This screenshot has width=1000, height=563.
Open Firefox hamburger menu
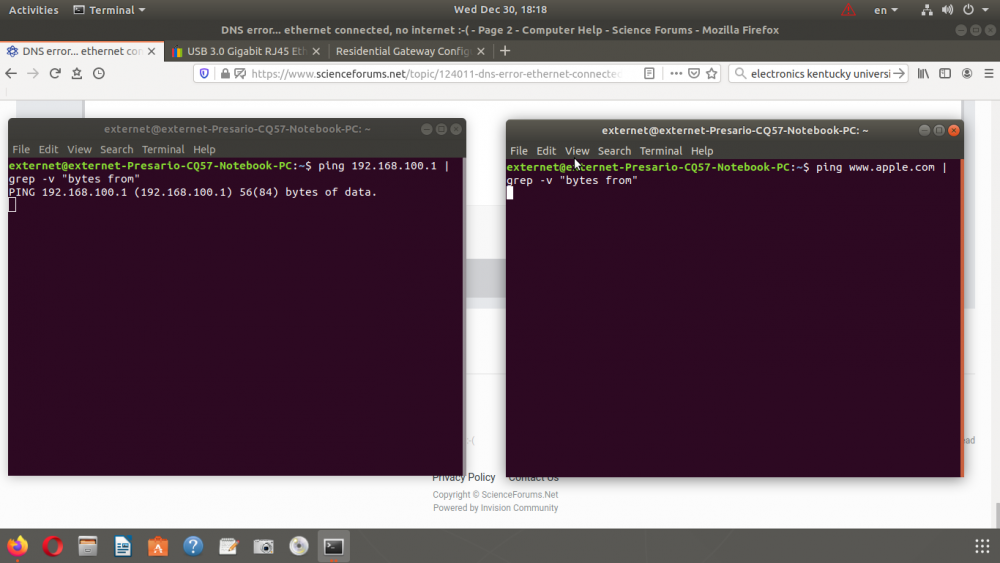pos(988,73)
